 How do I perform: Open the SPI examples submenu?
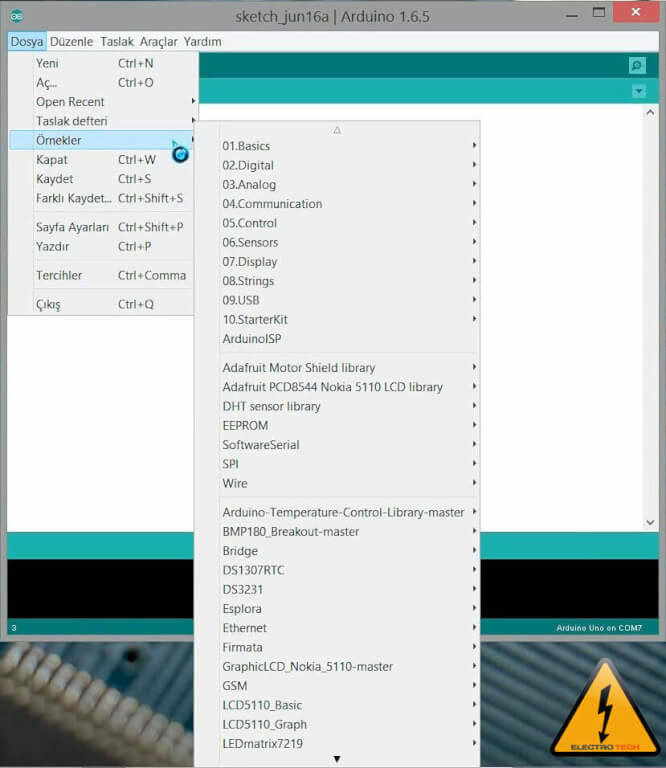tap(337, 464)
